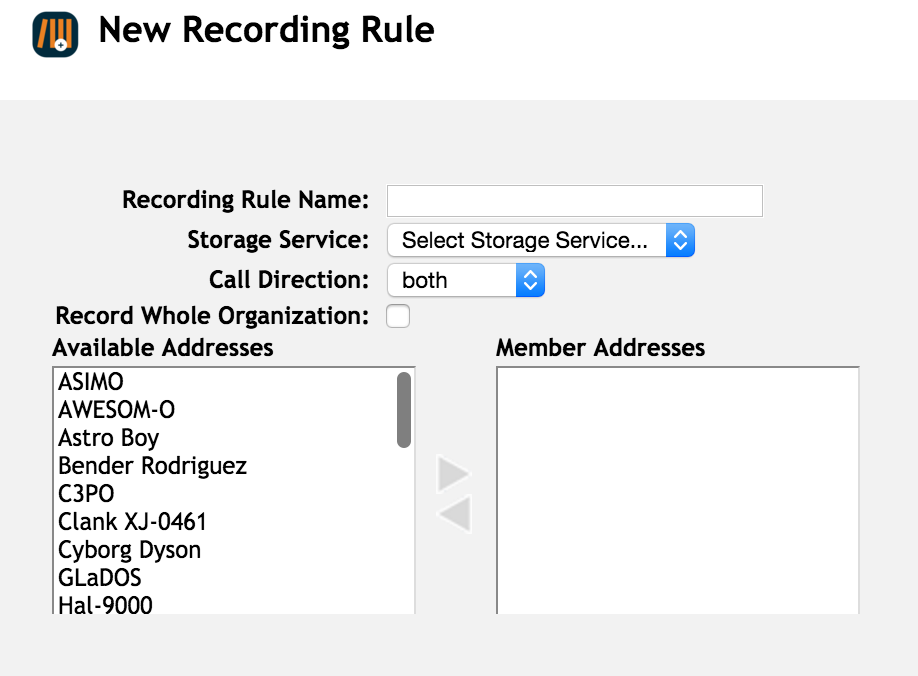Enable the Record Whole Organization checkbox
Viewport: 918px width, 676px height.
[398, 316]
